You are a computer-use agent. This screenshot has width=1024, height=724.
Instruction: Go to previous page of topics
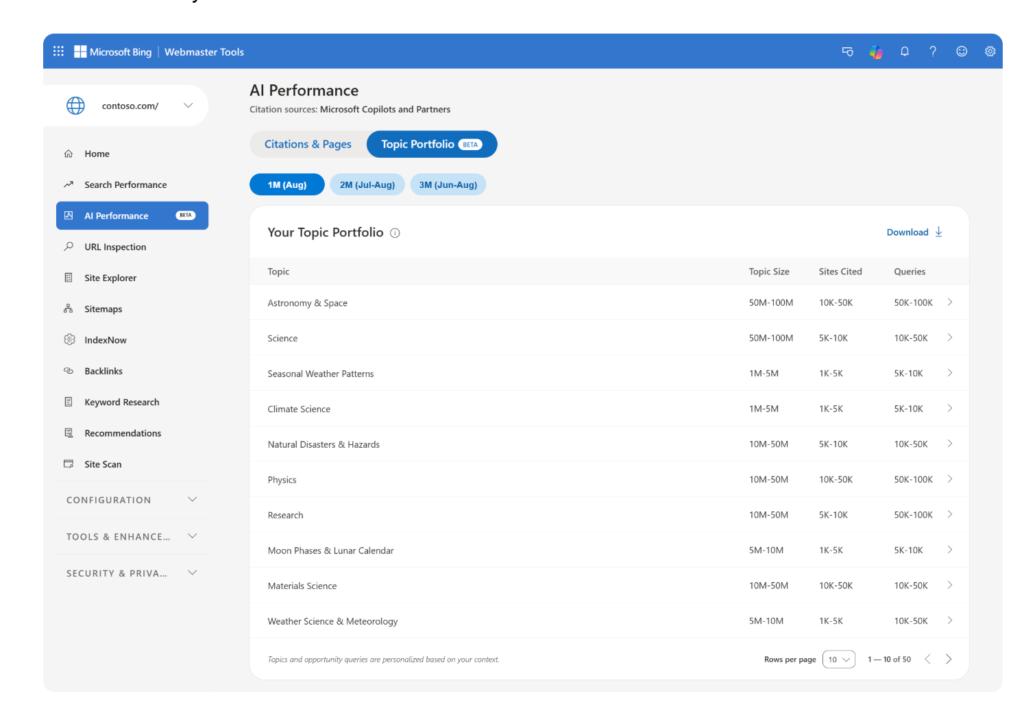point(927,659)
